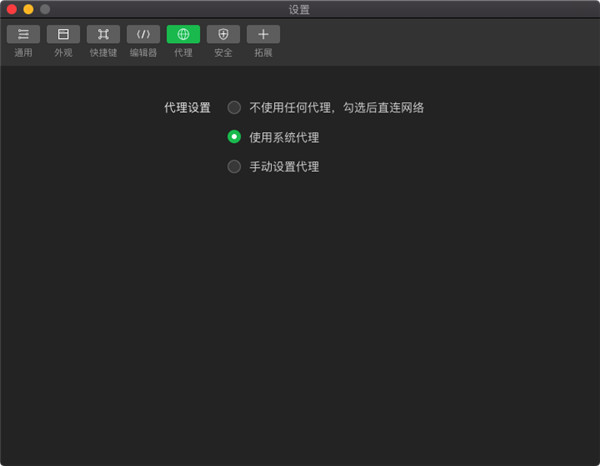Click the 不使用任何代理，勾选后直连网络 option text
The width and height of the screenshot is (600, 466).
[336, 107]
